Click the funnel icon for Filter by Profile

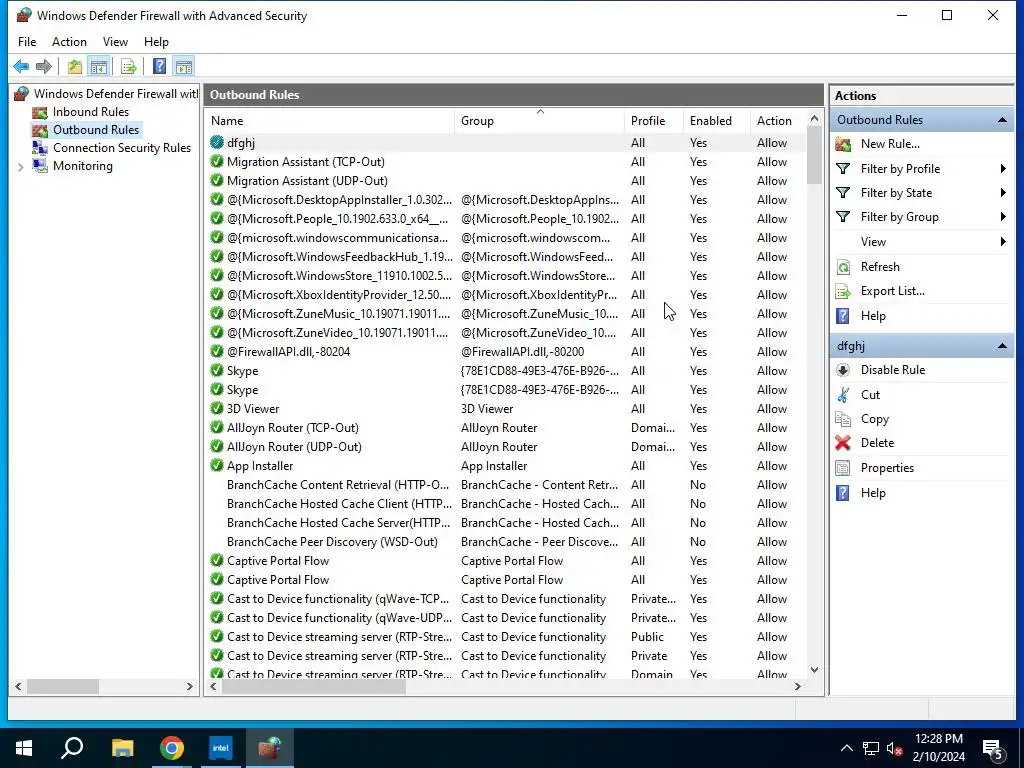click(843, 168)
